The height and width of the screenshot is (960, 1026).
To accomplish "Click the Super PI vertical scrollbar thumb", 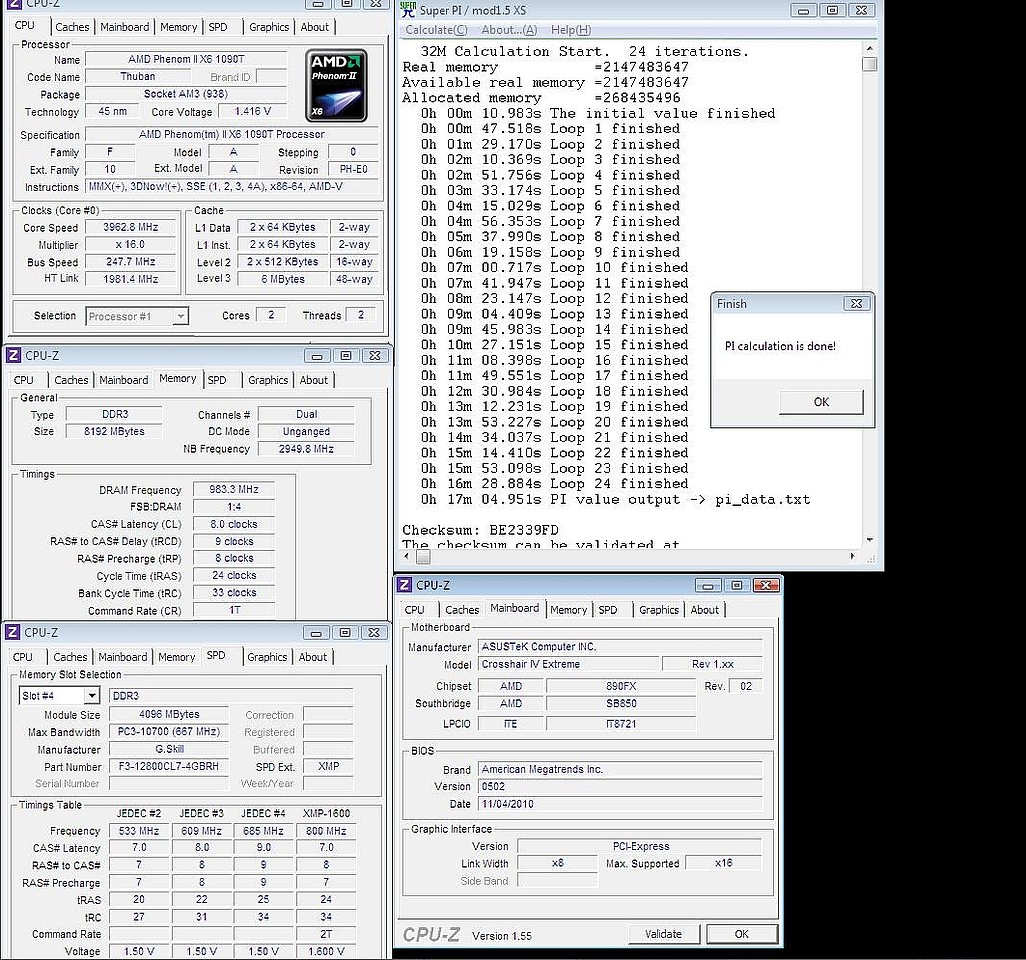I will pos(870,64).
